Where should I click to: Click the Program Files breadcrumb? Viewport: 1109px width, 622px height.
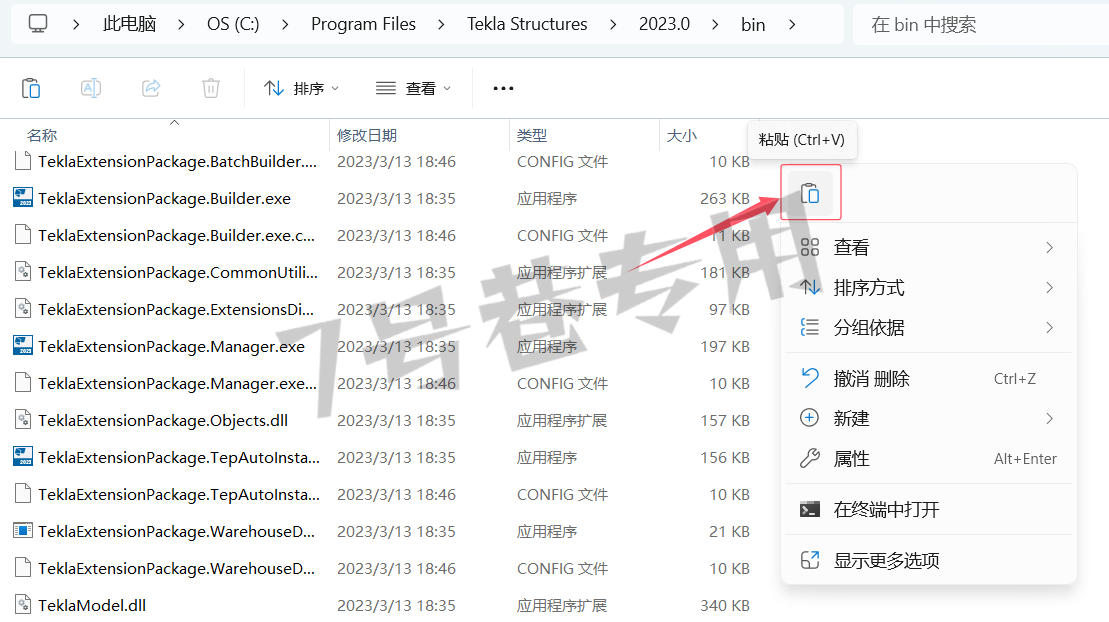(x=364, y=24)
